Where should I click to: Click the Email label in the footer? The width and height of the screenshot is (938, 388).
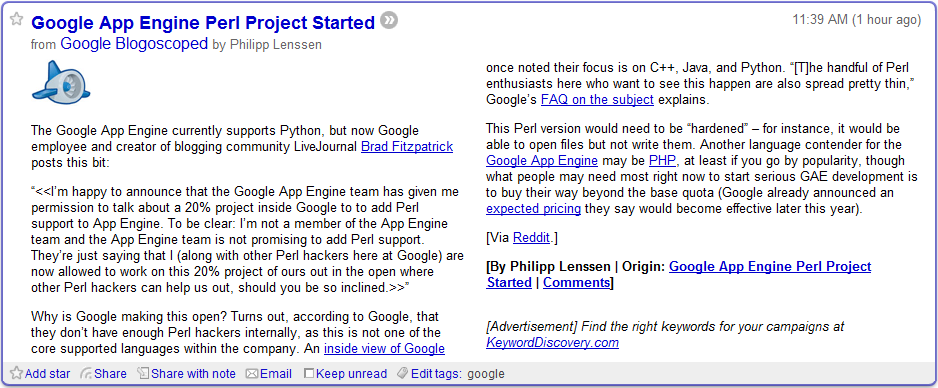point(276,374)
